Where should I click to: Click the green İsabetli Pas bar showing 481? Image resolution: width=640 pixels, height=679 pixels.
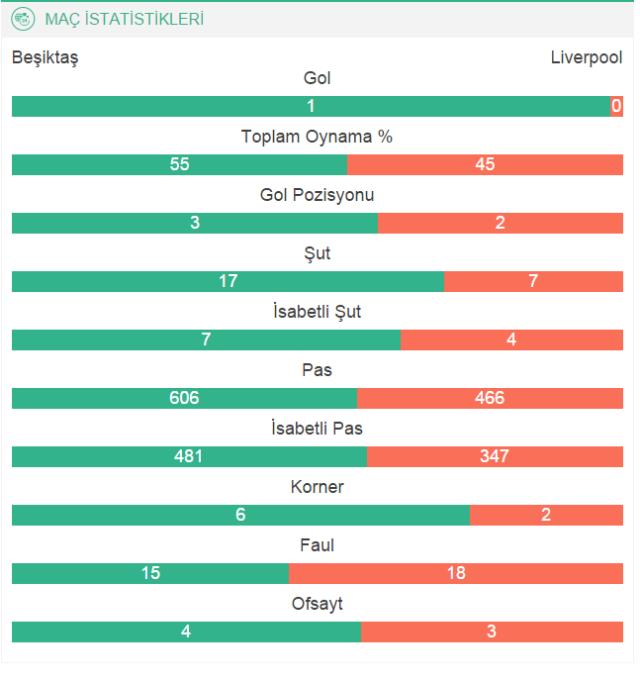click(x=189, y=457)
